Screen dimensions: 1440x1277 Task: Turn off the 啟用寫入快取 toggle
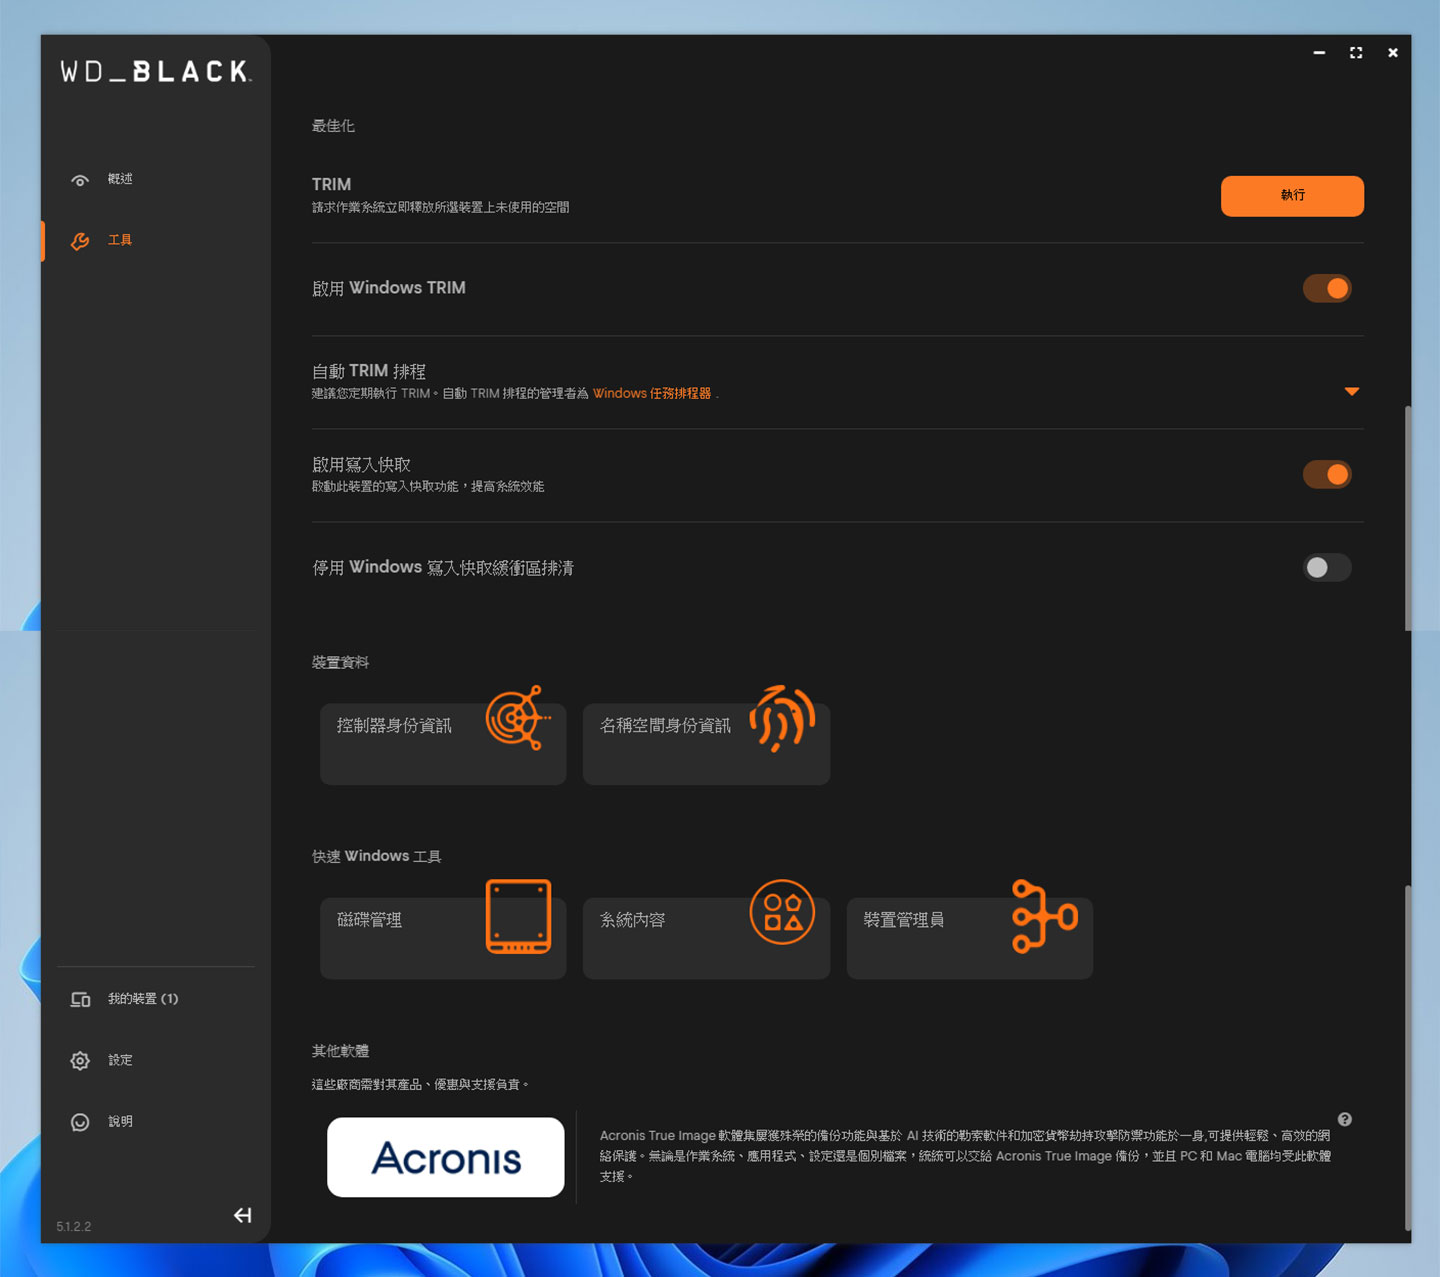coord(1327,474)
